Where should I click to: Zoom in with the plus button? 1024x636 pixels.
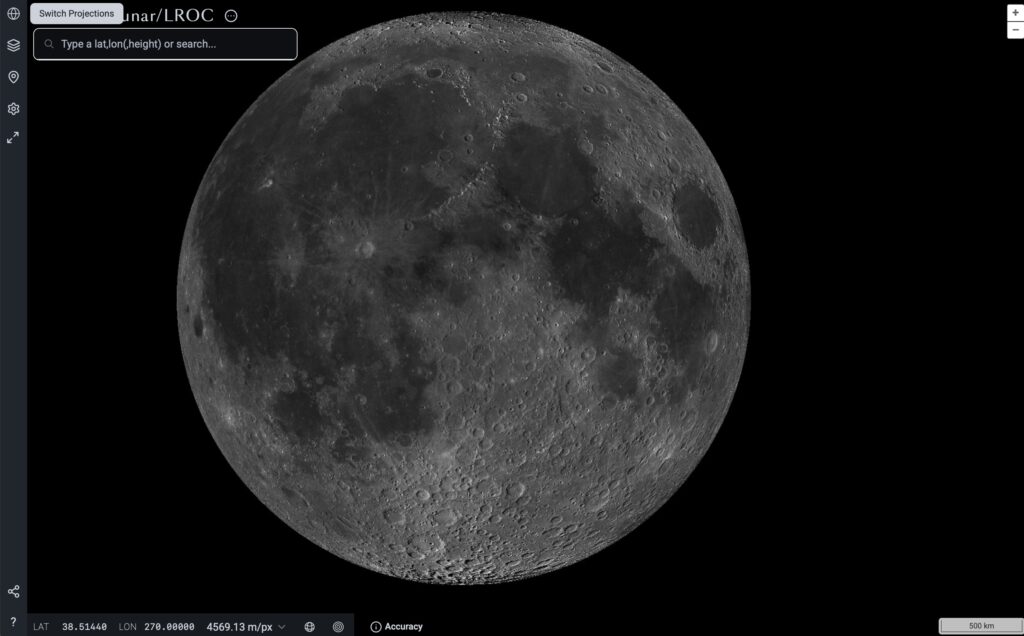tap(1015, 13)
